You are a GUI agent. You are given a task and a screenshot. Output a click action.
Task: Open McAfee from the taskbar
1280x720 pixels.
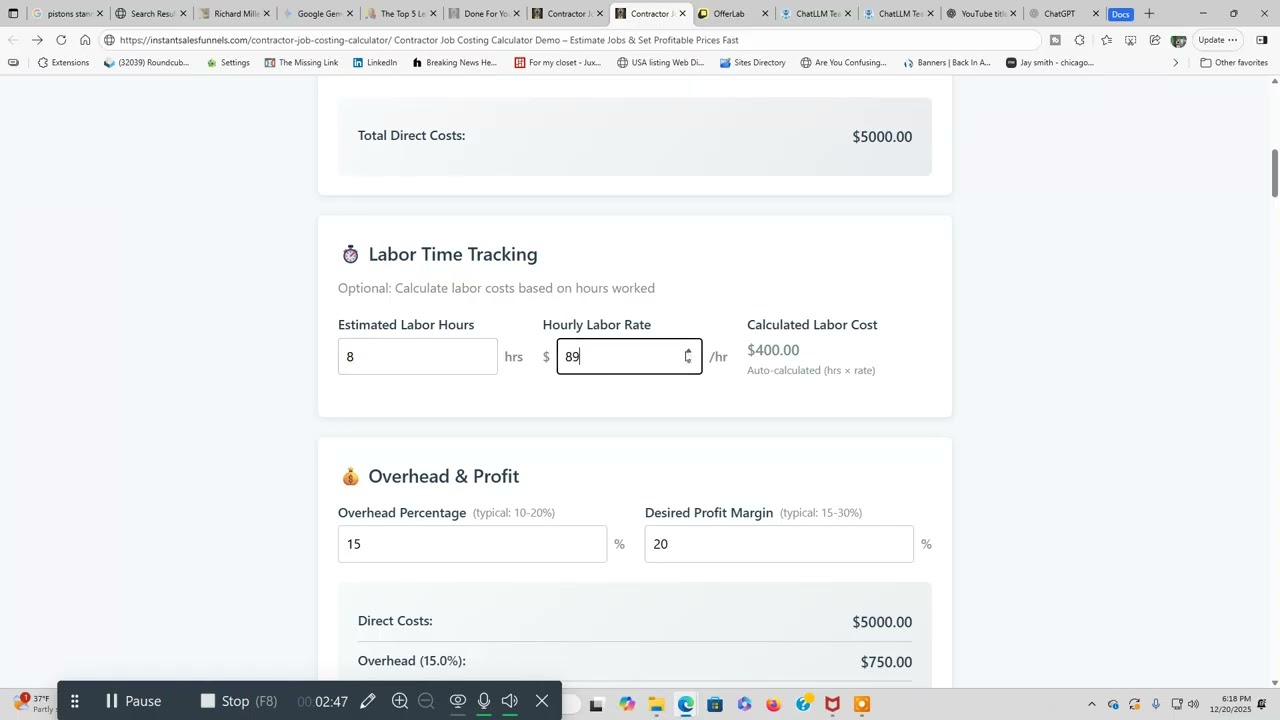(832, 705)
